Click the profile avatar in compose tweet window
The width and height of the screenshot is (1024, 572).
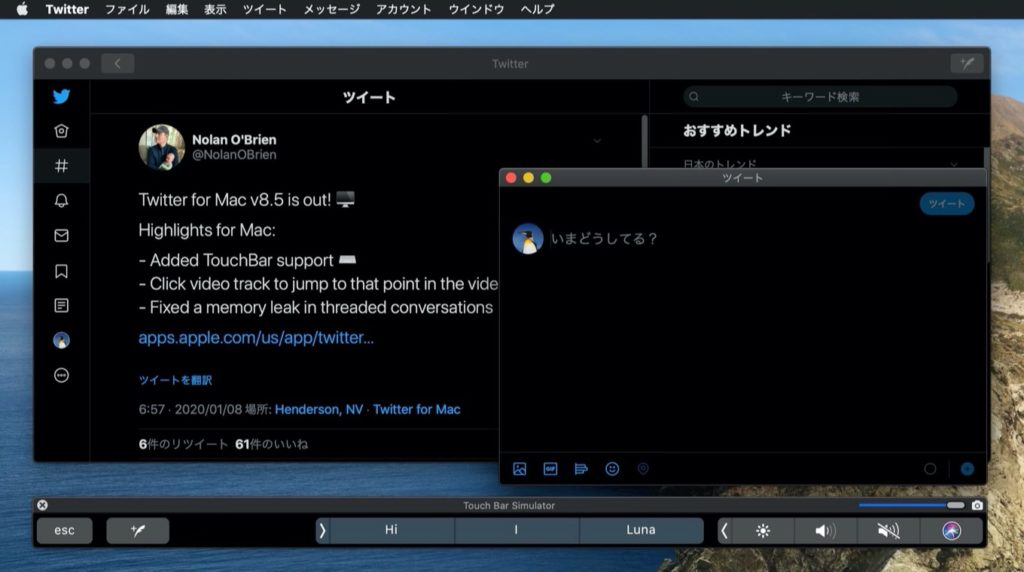(528, 239)
